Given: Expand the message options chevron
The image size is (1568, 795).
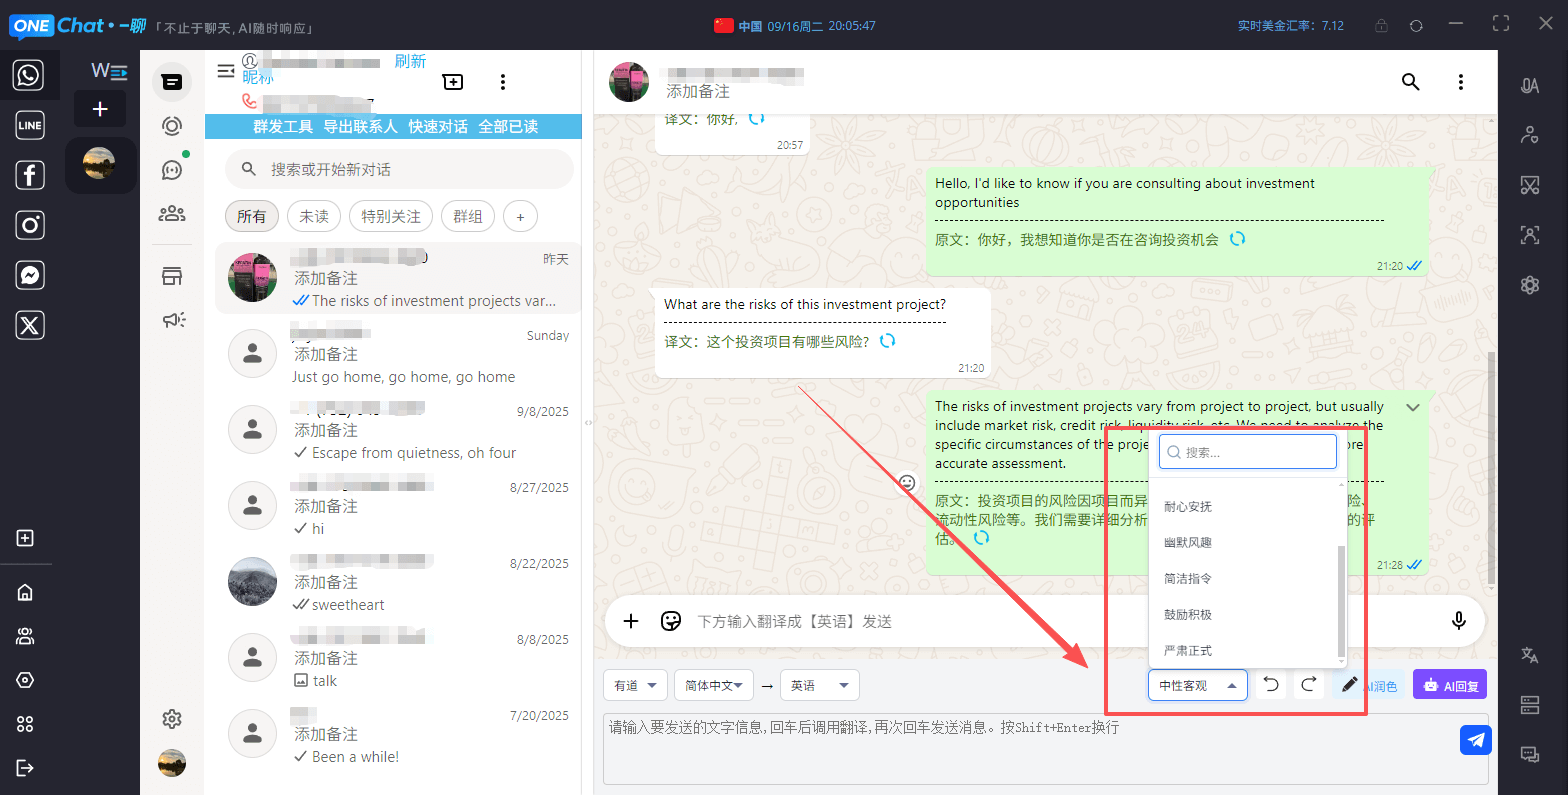Looking at the screenshot, I should [1413, 407].
